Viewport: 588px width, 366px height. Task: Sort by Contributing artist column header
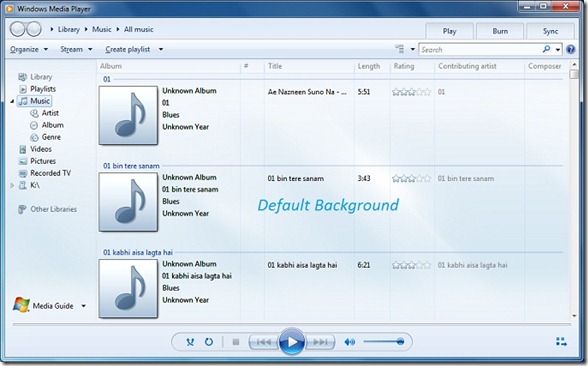click(467, 66)
